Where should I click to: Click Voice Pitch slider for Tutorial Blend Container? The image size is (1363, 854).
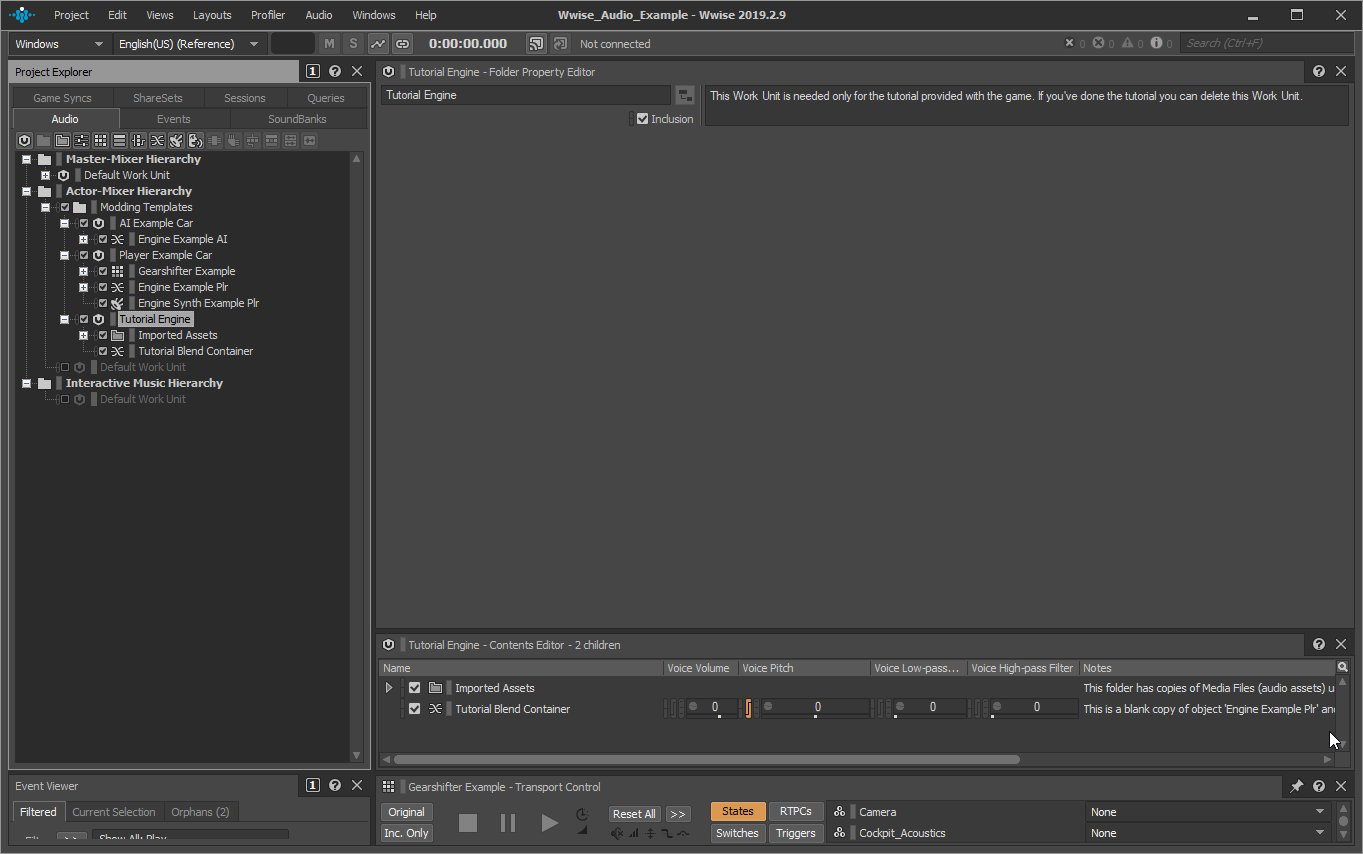(815, 708)
